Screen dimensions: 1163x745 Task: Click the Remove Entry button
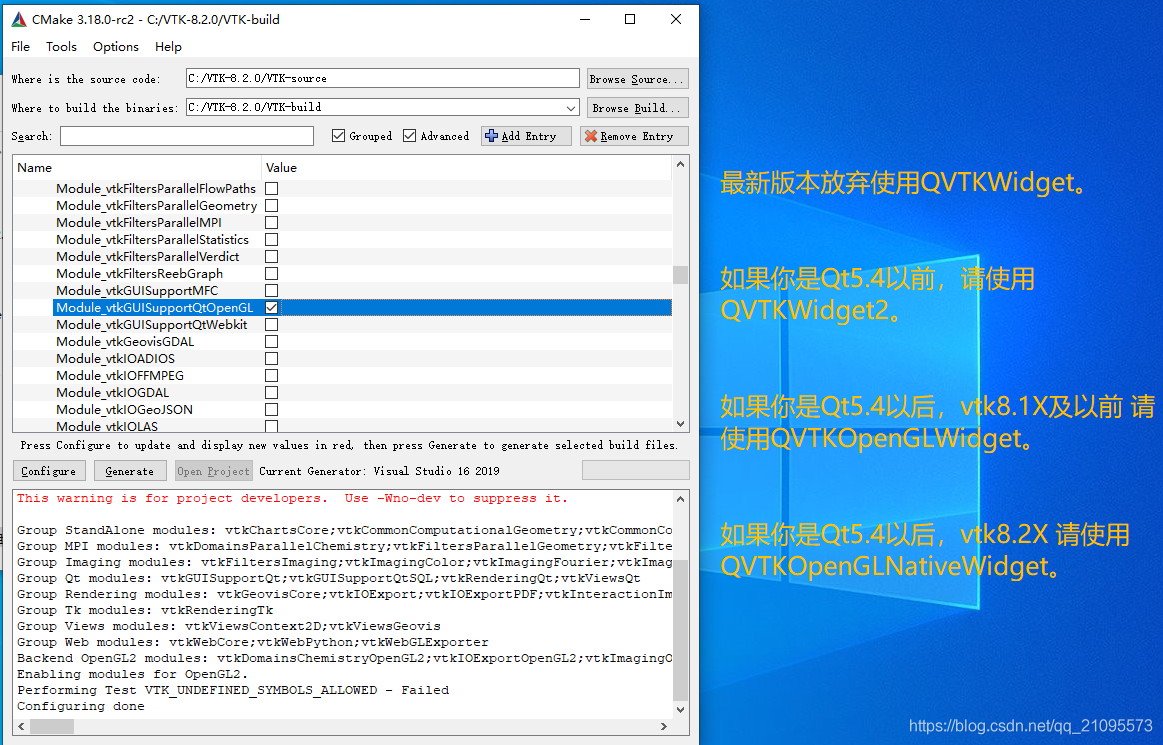[x=634, y=136]
